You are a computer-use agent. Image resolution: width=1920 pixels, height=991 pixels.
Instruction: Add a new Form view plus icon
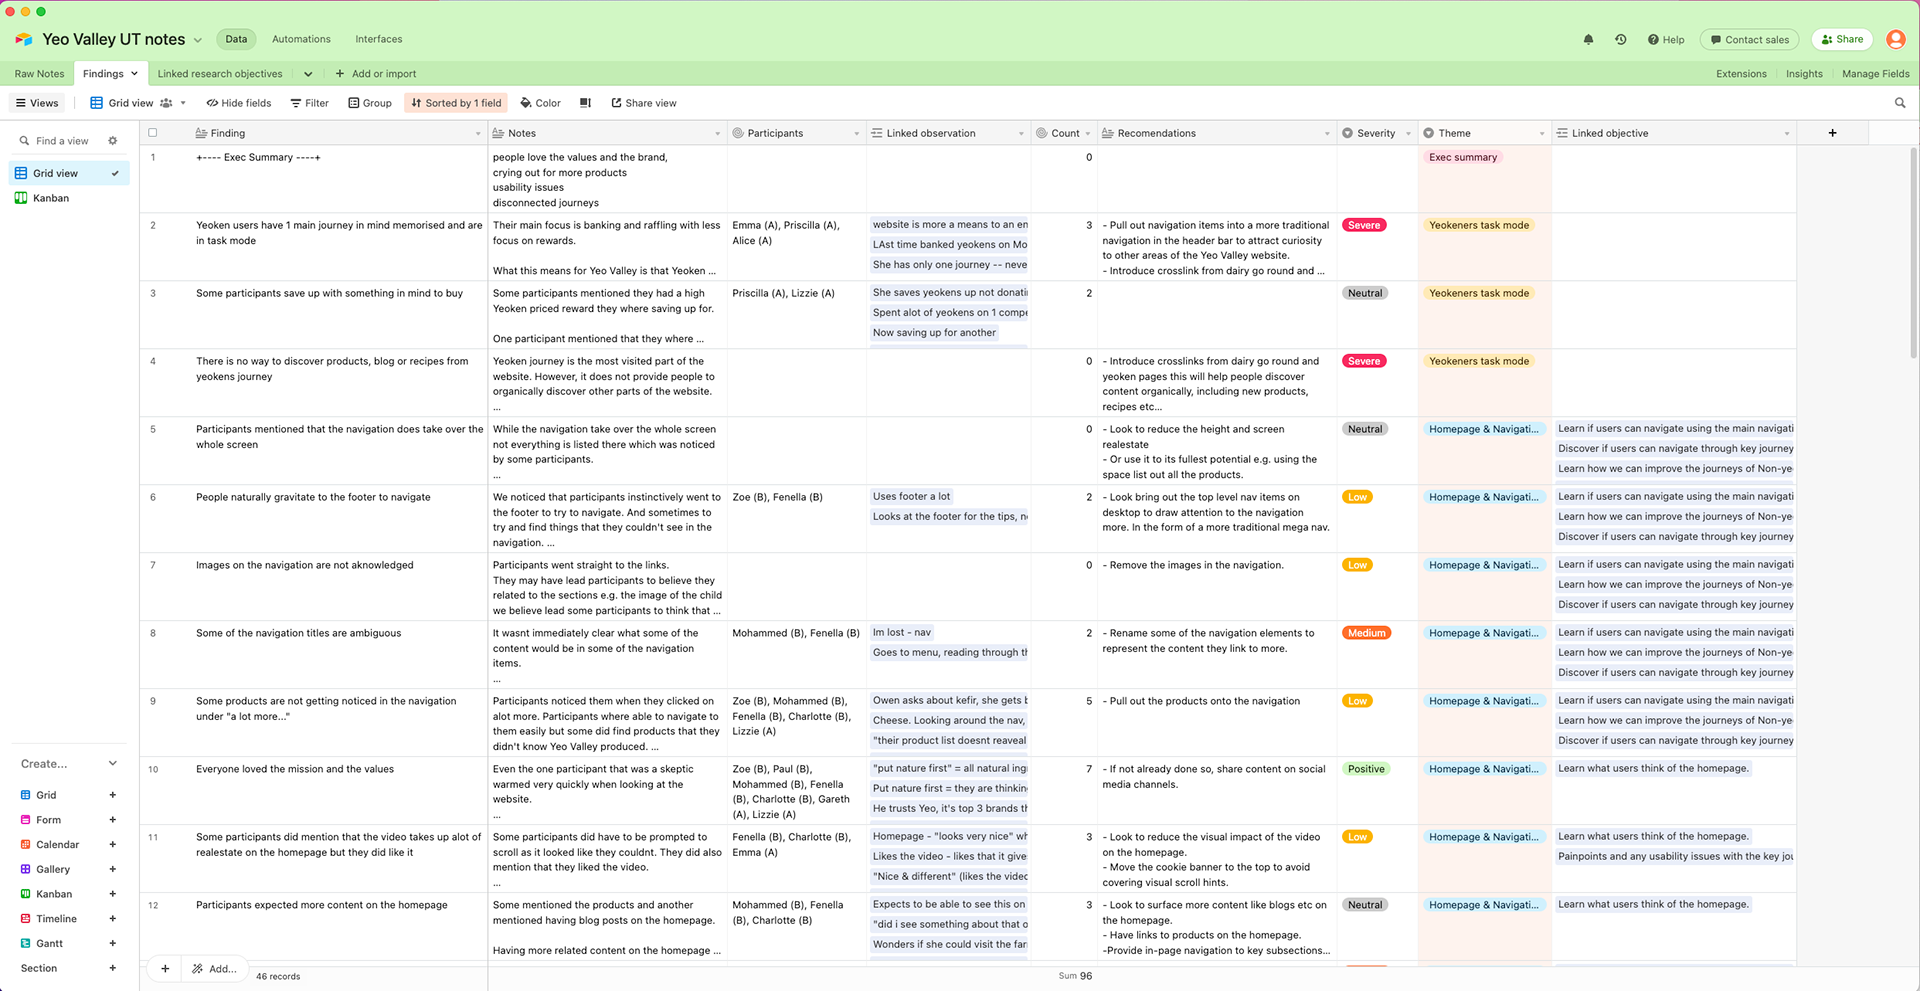click(113, 820)
